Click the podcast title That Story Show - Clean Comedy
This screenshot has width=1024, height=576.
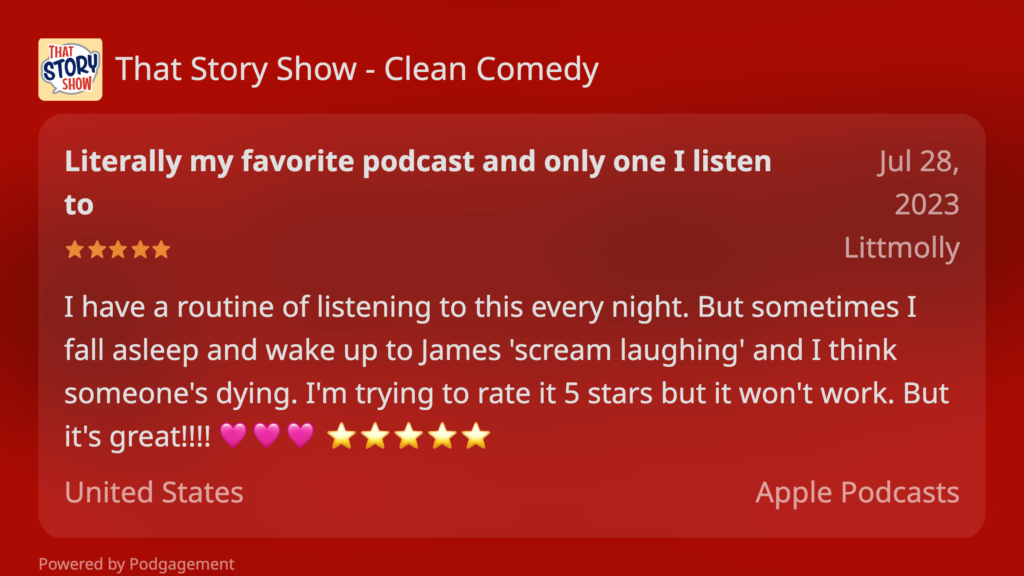coord(357,69)
